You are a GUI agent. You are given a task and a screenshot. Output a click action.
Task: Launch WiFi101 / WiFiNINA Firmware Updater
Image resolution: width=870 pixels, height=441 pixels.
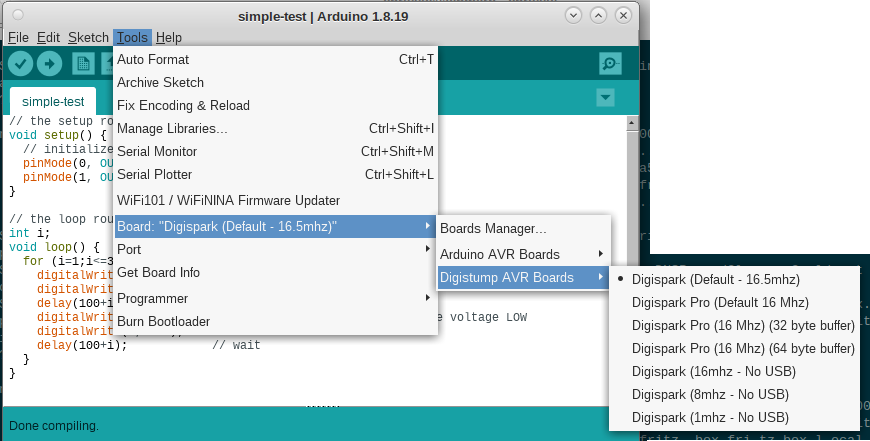275,200
